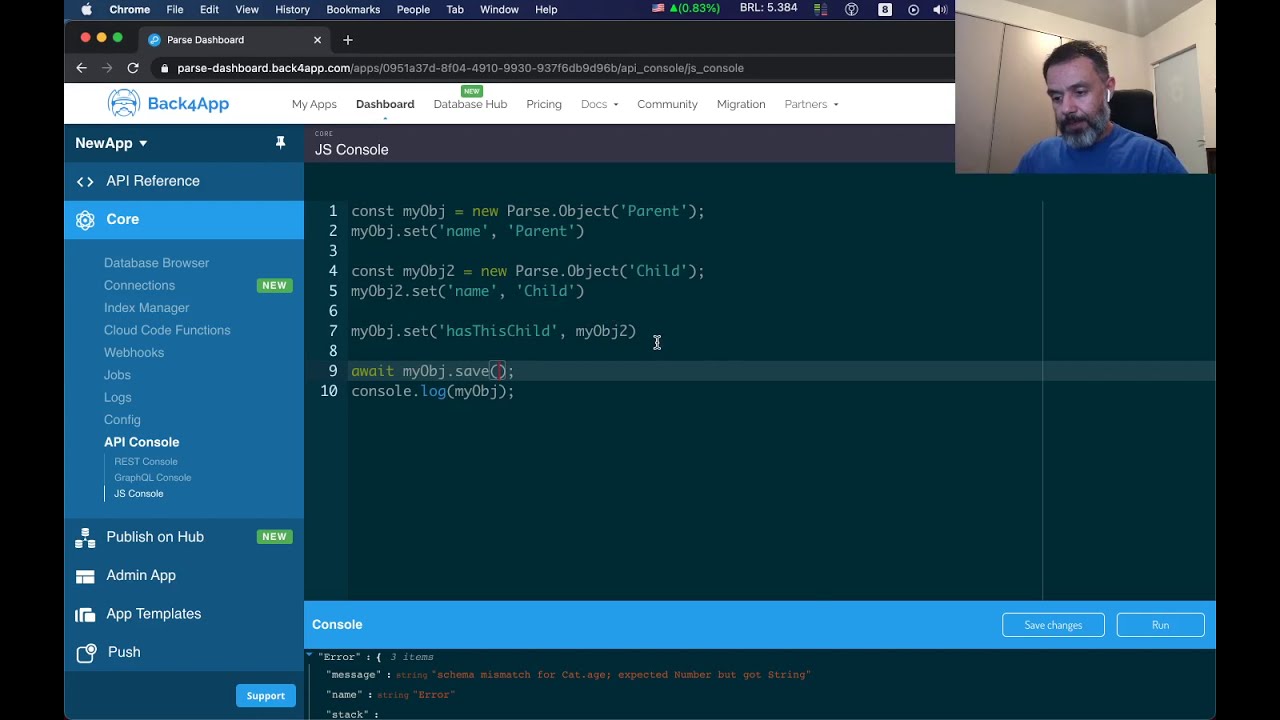Click the lock icon in address bar

(165, 68)
